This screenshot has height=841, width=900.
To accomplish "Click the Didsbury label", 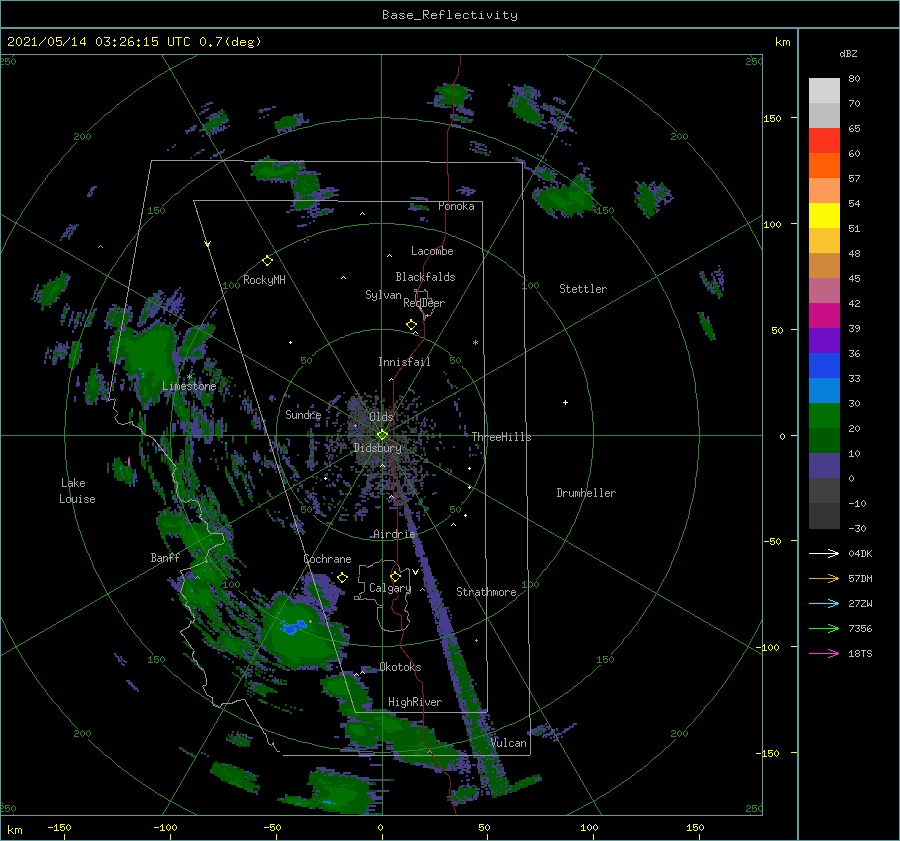I will (x=377, y=447).
